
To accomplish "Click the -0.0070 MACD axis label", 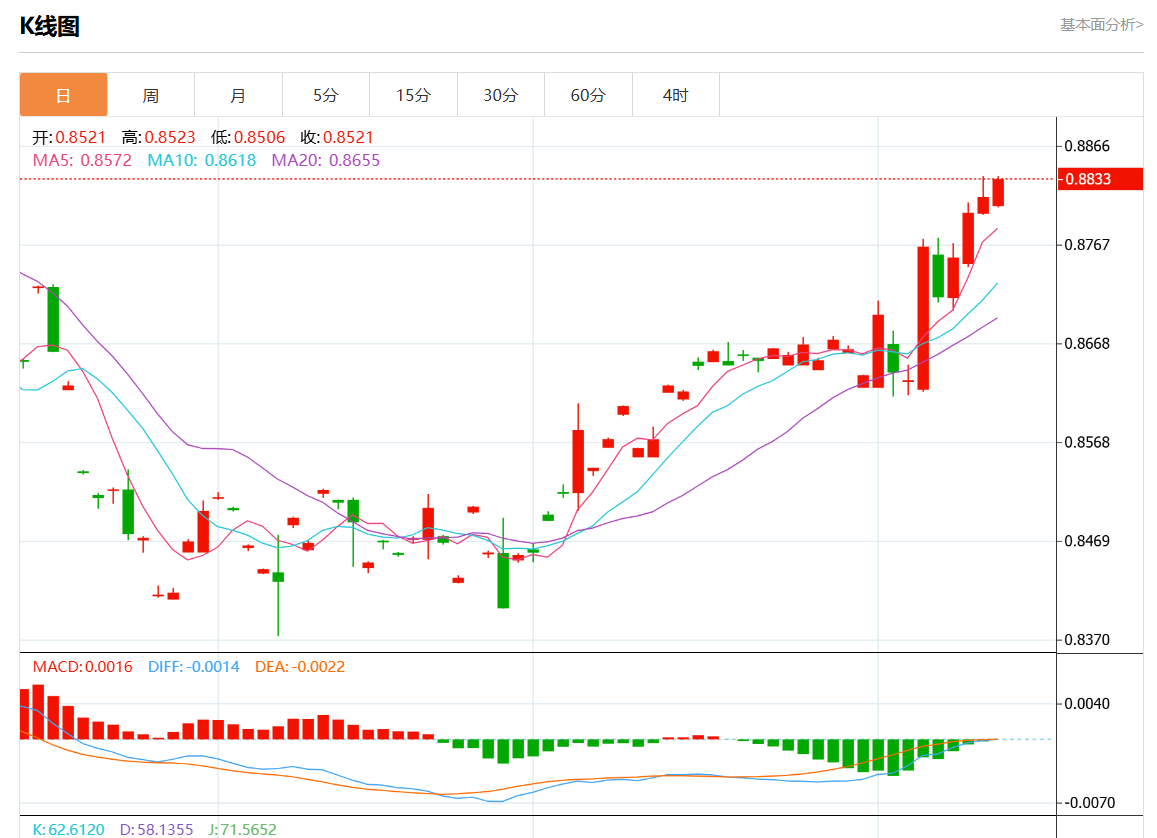I will click(1089, 803).
